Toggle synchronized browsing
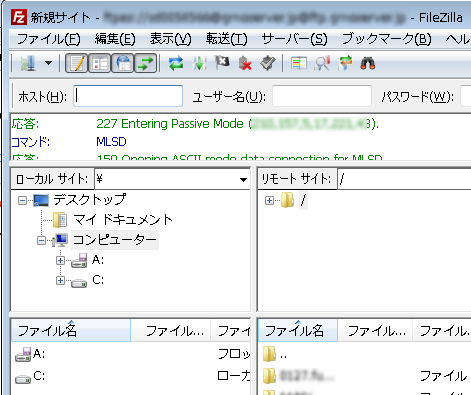 pos(345,63)
